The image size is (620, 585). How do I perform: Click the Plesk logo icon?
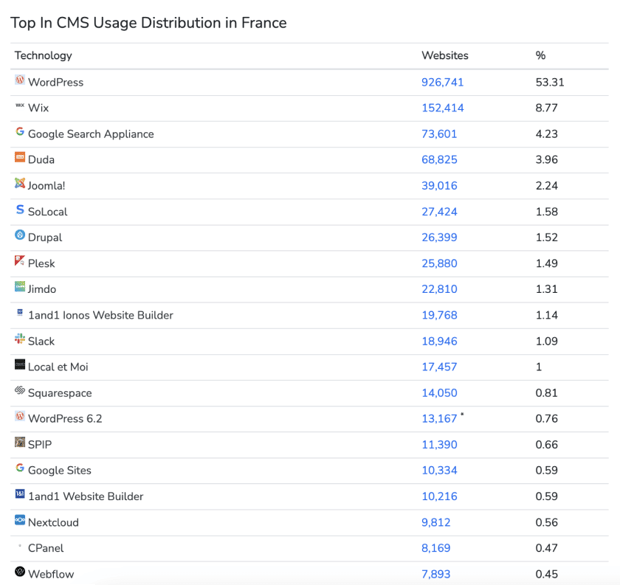pyautogui.click(x=20, y=261)
